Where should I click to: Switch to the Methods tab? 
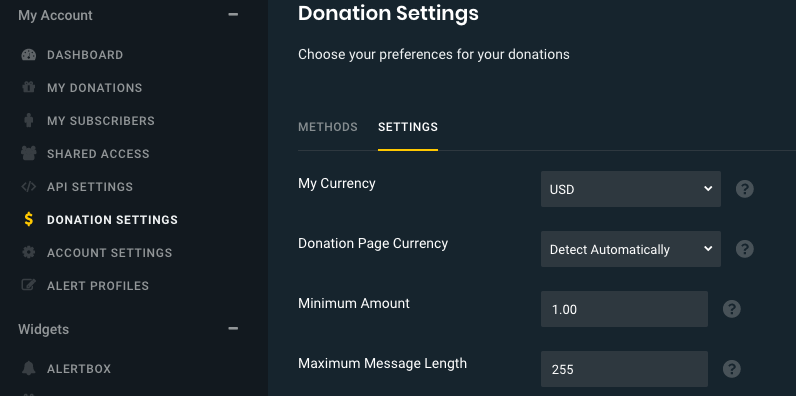(x=327, y=127)
